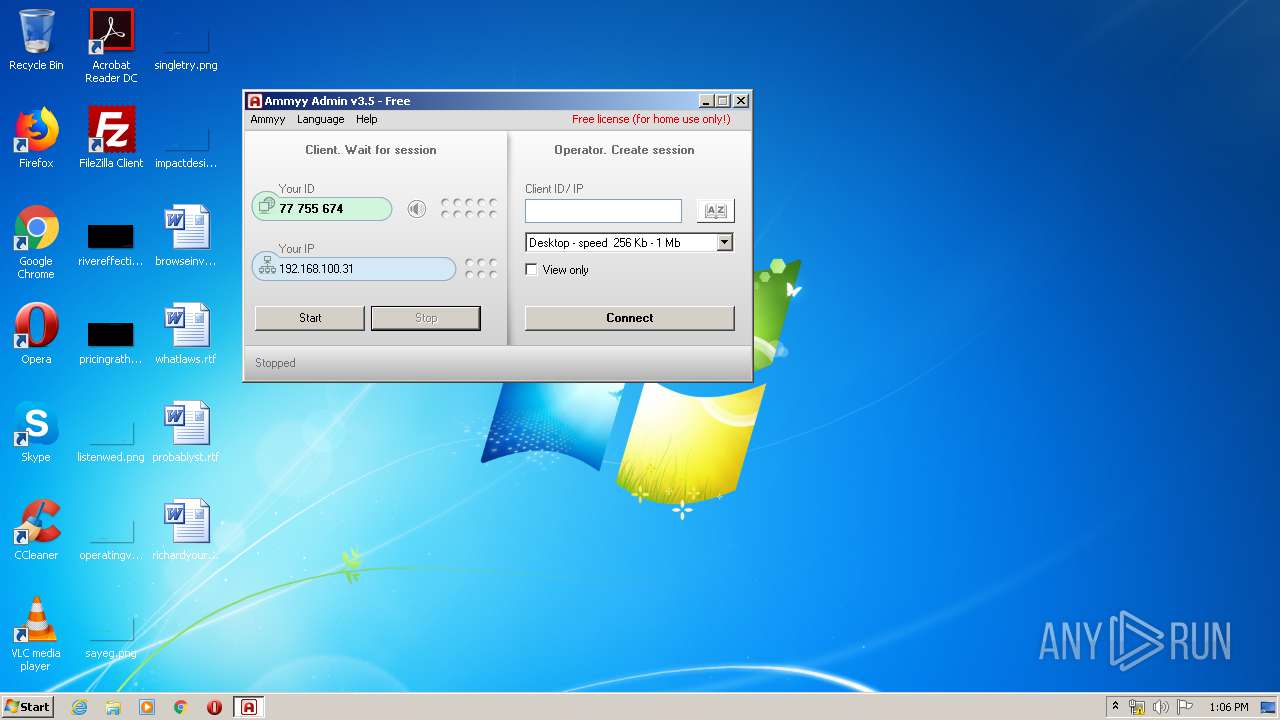Screen dimensions: 1280x720
Task: Select the pricingrath desktop file
Action: [x=111, y=342]
